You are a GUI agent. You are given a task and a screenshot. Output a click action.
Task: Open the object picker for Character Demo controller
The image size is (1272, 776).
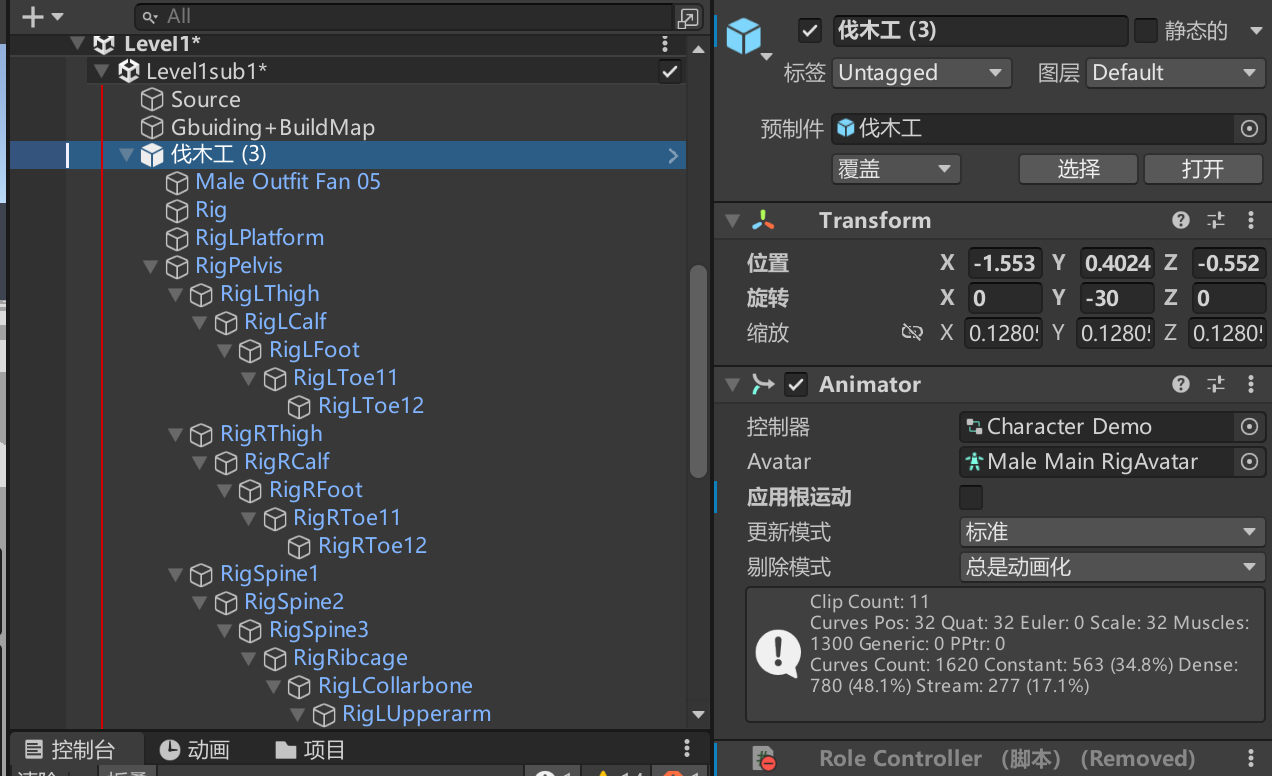1249,427
